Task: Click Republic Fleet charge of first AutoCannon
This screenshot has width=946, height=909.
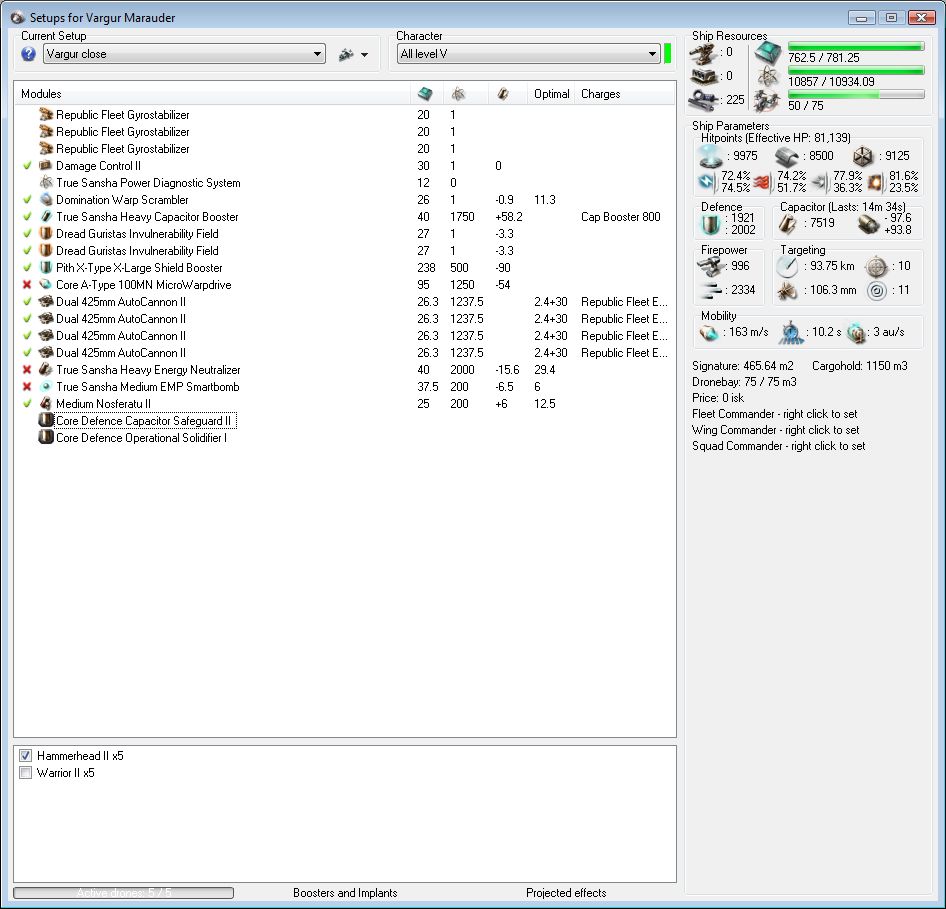Action: [624, 302]
